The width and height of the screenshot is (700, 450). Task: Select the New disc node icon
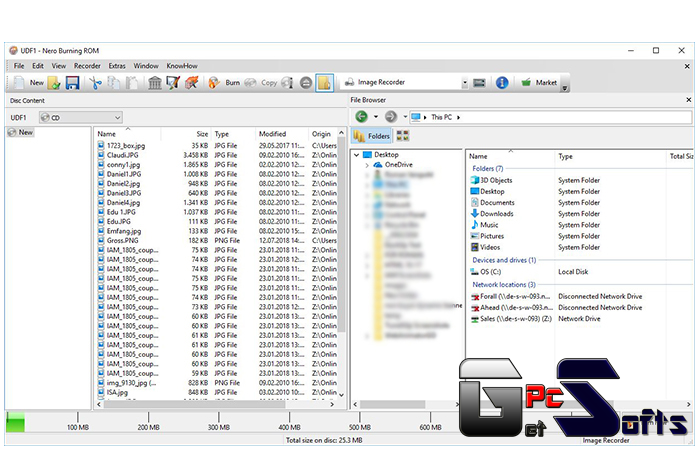[12, 132]
